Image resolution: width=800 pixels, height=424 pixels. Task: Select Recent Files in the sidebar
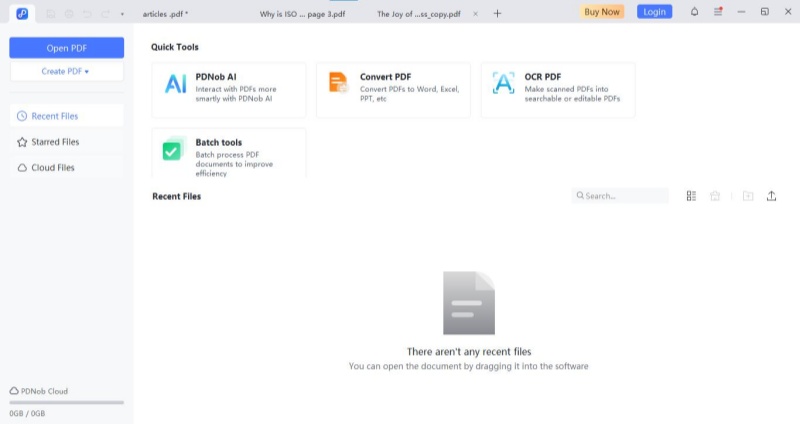point(66,116)
